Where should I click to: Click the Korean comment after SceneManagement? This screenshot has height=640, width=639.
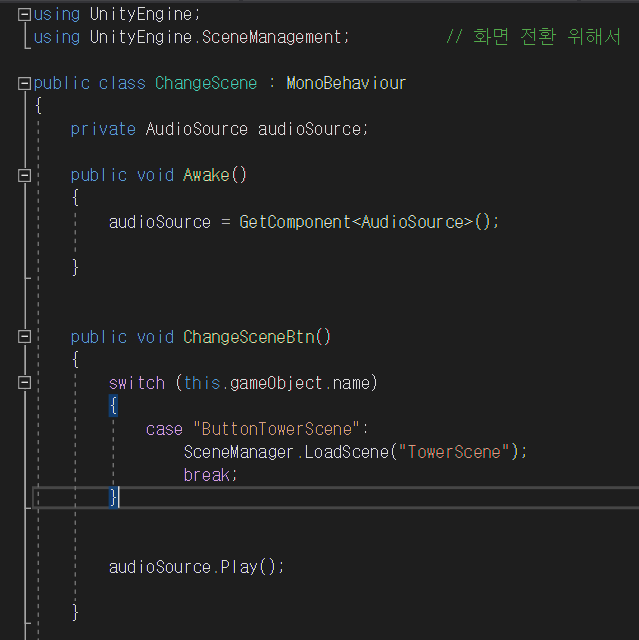pos(532,37)
